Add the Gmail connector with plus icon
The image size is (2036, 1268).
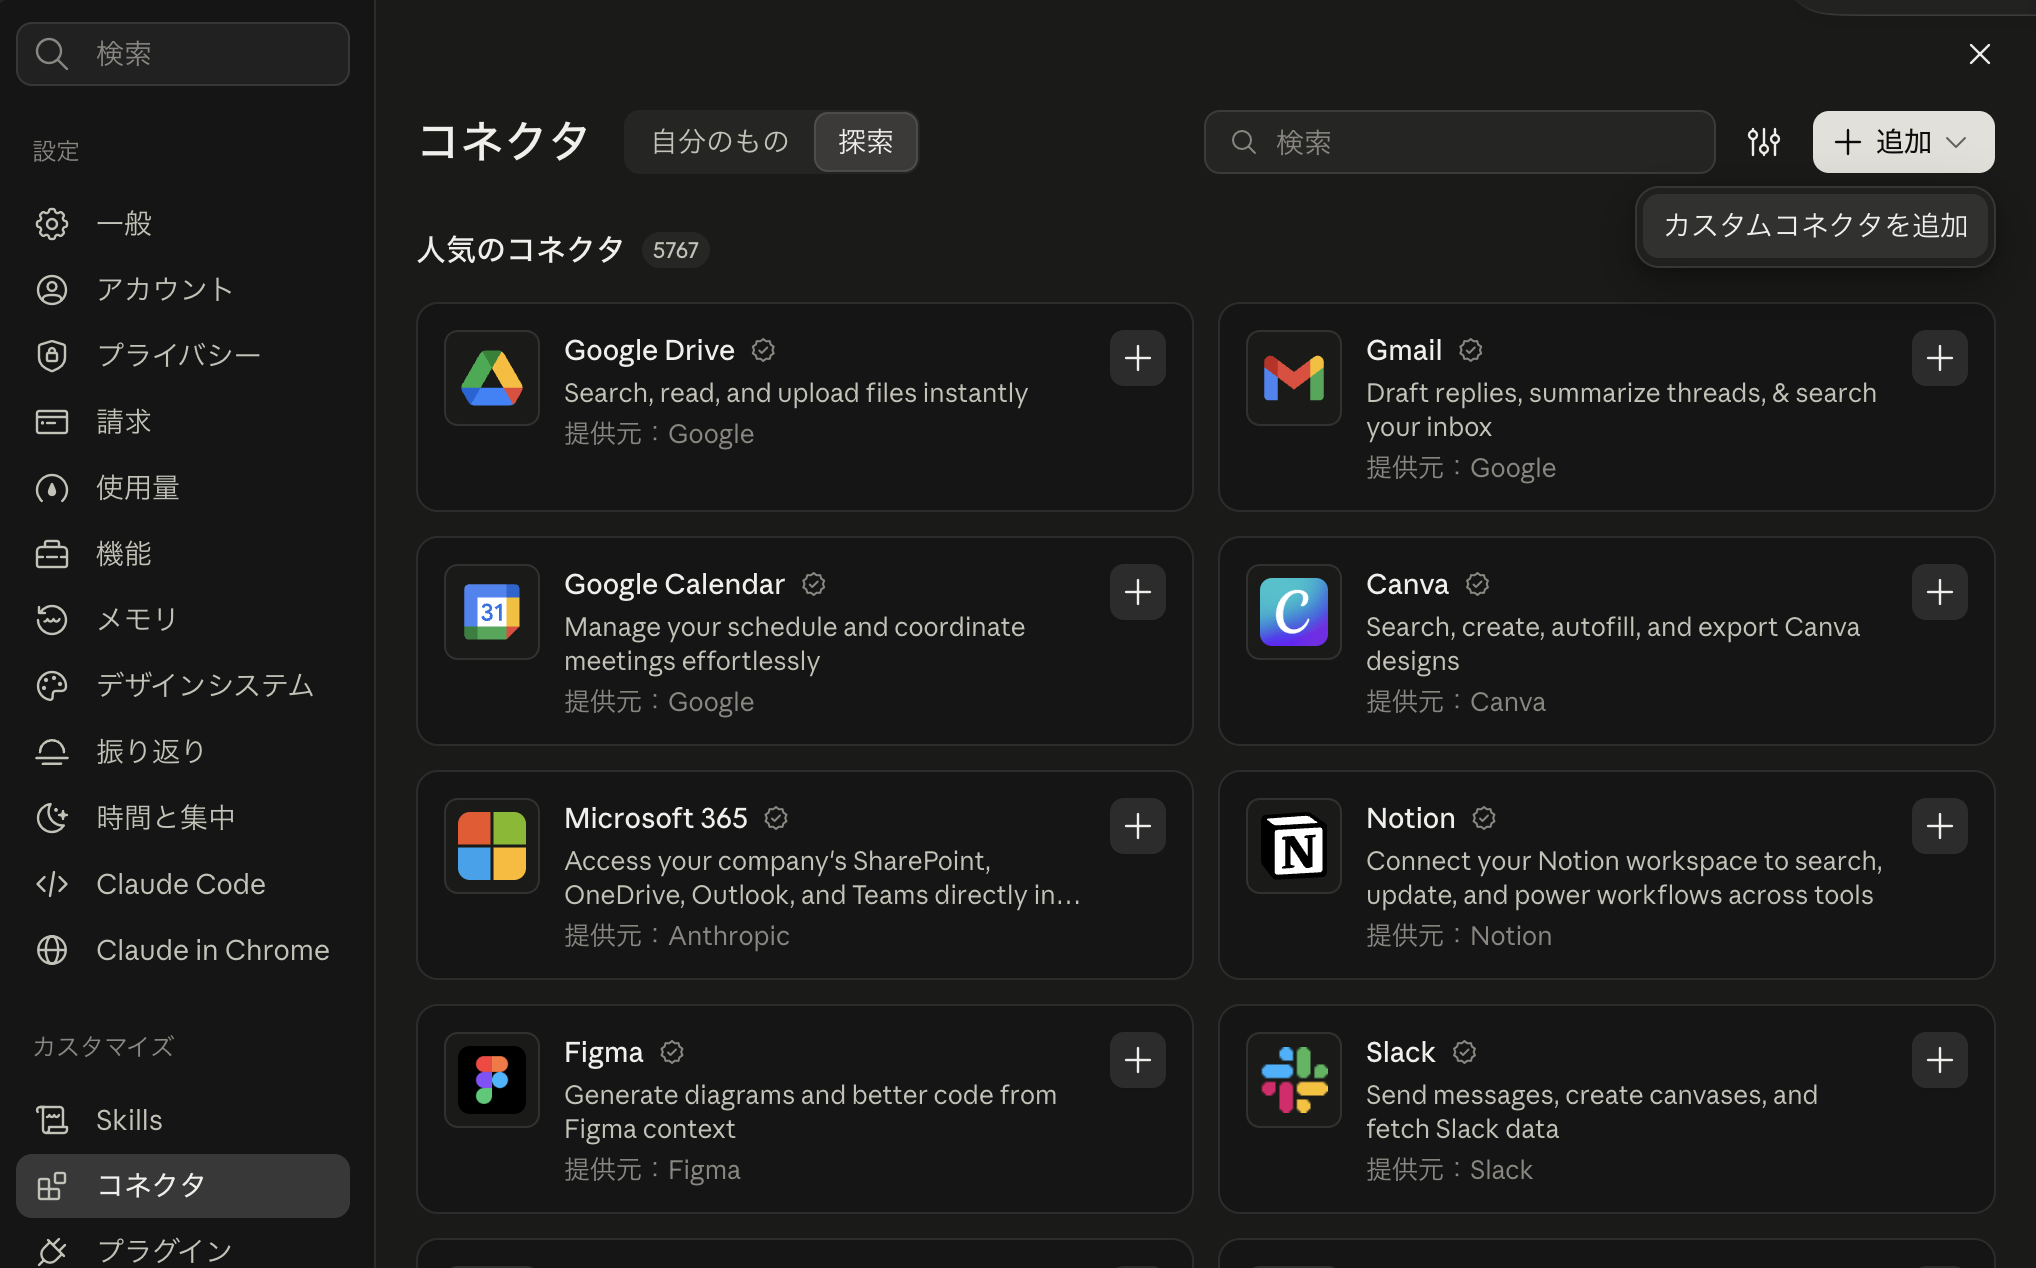pos(1939,358)
